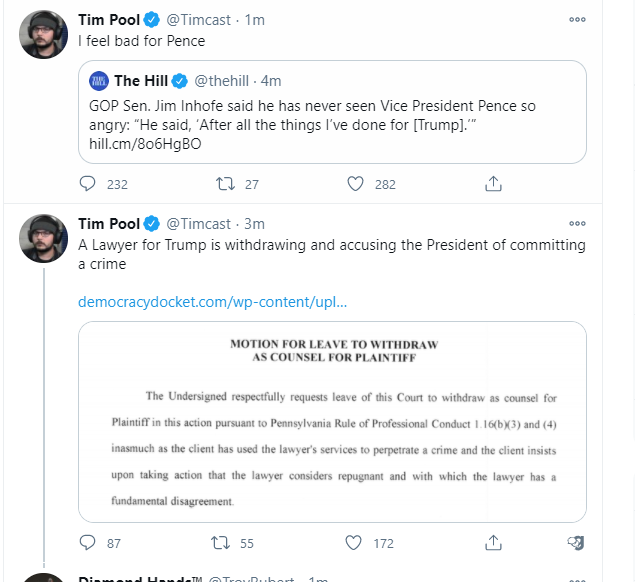Like the 'I feel bad for Pence' tweet
The height and width of the screenshot is (582, 635).
coord(355,184)
